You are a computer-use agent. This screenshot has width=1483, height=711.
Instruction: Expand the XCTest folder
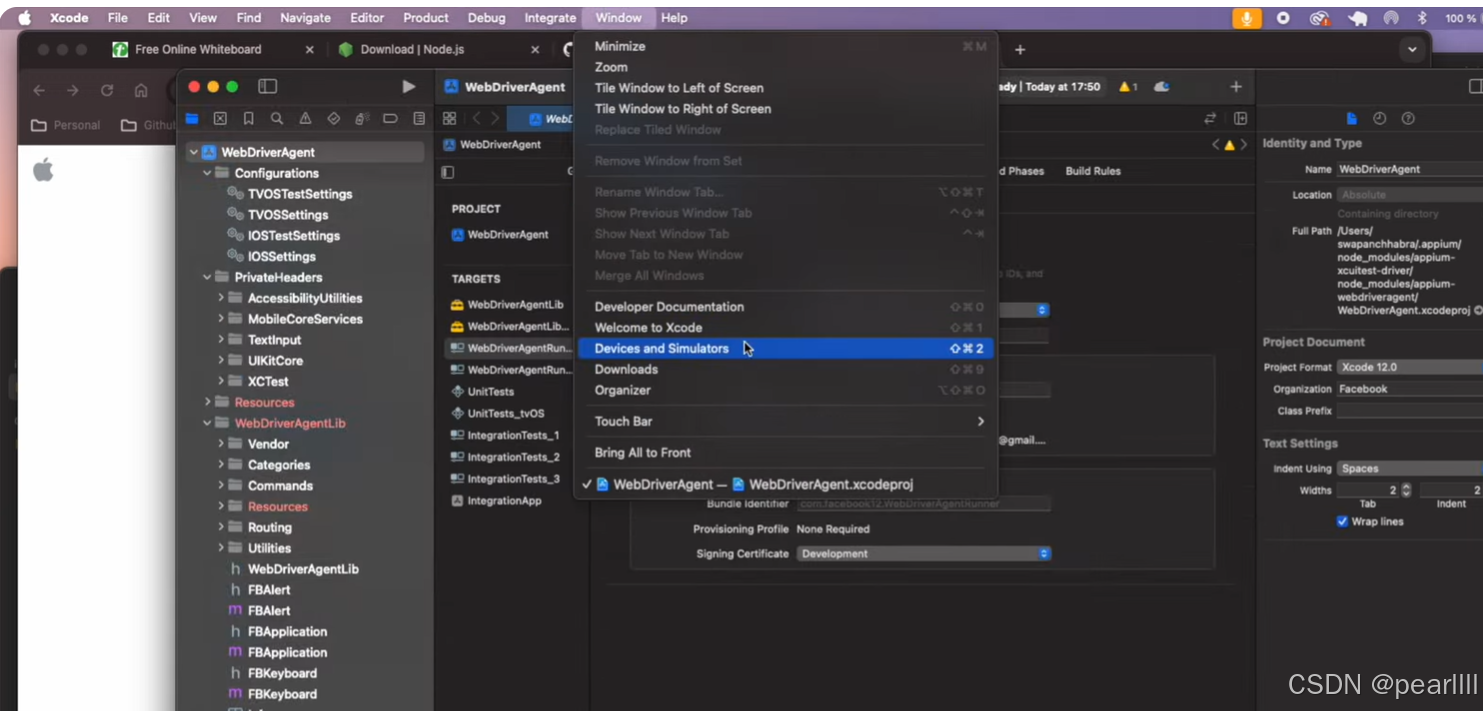[221, 381]
